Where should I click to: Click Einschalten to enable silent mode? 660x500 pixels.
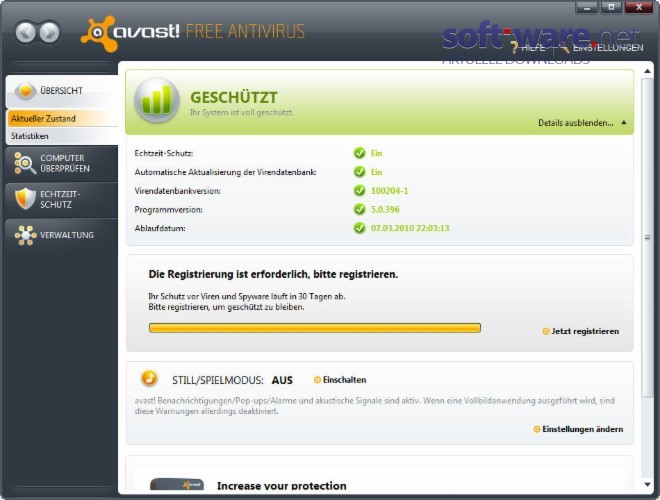point(344,380)
